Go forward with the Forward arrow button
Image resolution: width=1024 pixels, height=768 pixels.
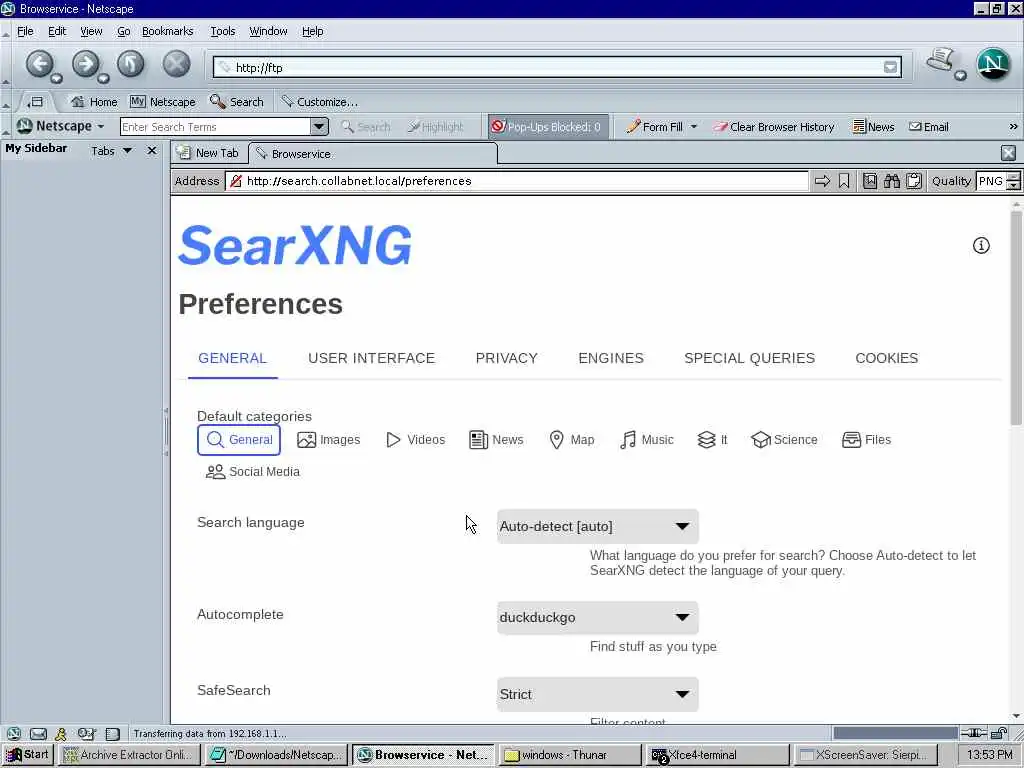[x=86, y=64]
